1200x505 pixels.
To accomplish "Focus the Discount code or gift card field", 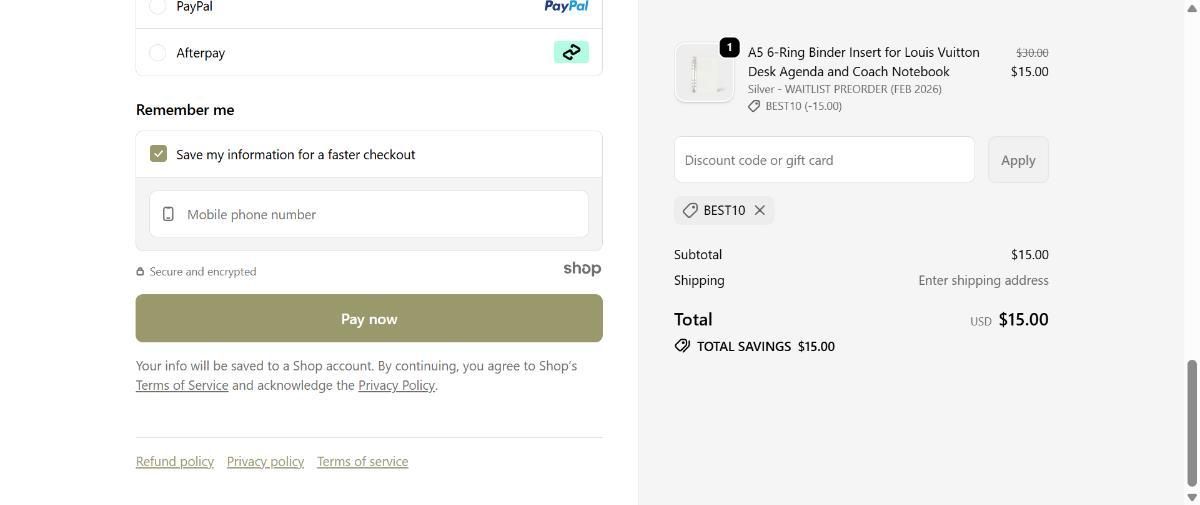I will click(824, 160).
